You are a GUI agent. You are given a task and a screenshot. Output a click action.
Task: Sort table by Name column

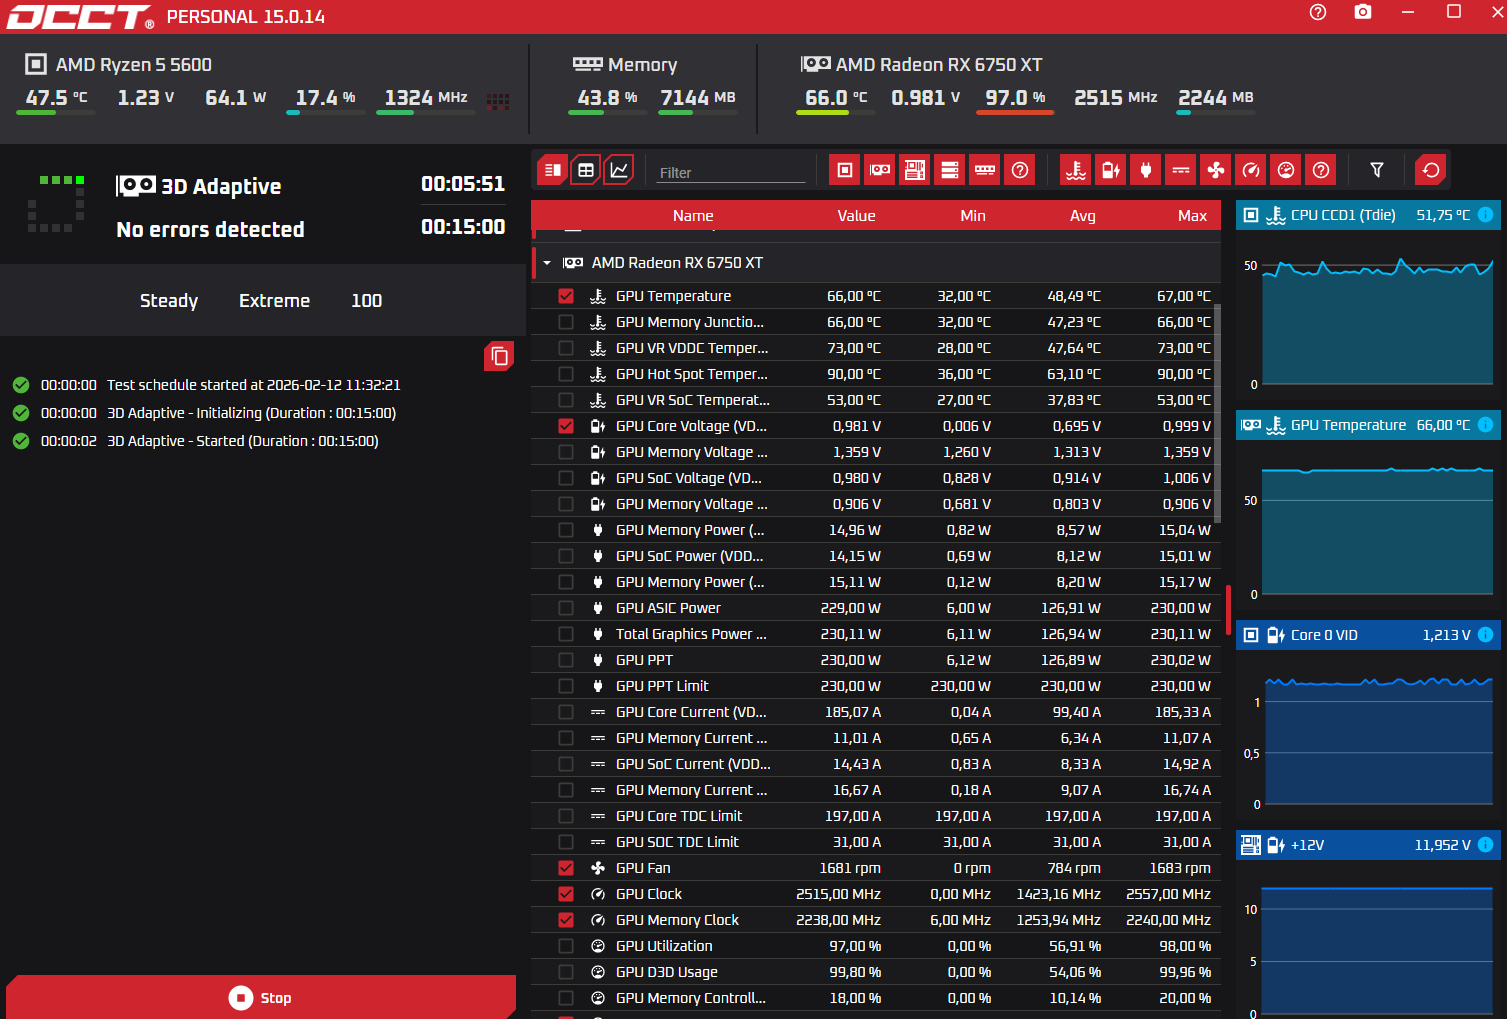tap(693, 216)
